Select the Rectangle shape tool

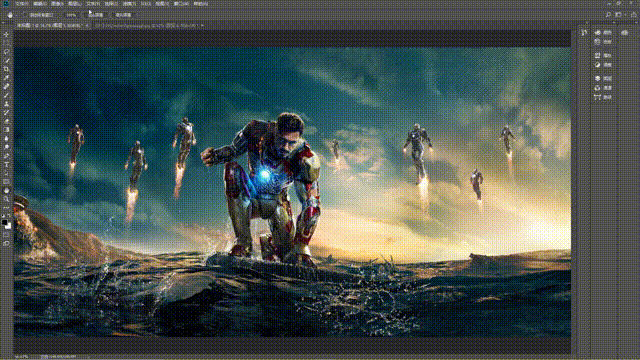(6, 182)
